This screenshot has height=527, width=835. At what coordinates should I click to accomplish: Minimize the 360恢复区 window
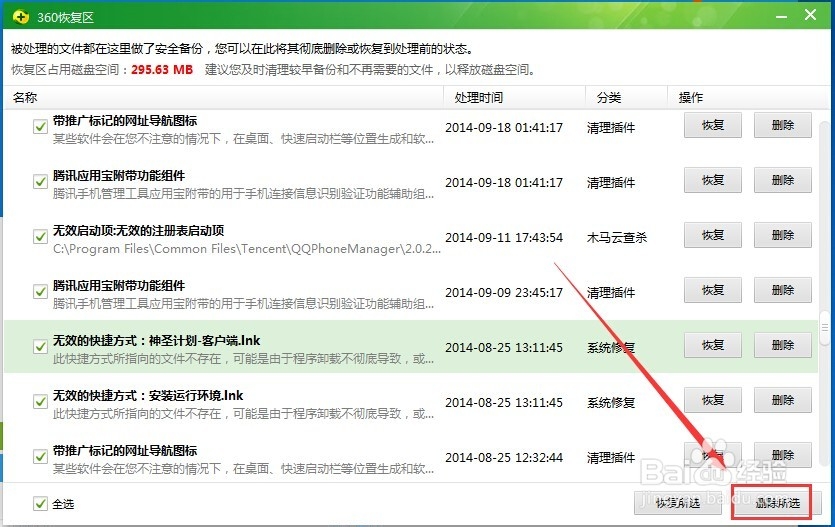(x=781, y=17)
